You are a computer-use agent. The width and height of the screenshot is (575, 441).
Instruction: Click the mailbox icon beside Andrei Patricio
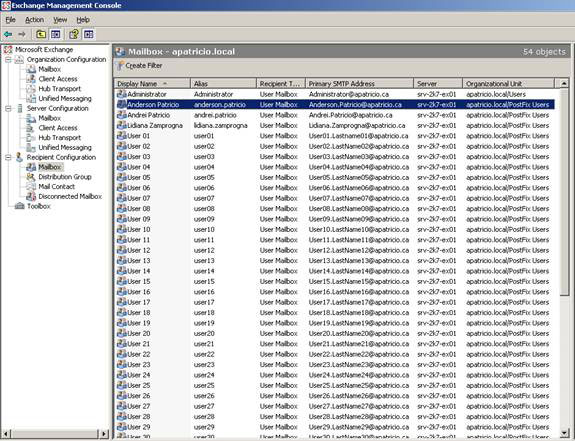coord(121,115)
